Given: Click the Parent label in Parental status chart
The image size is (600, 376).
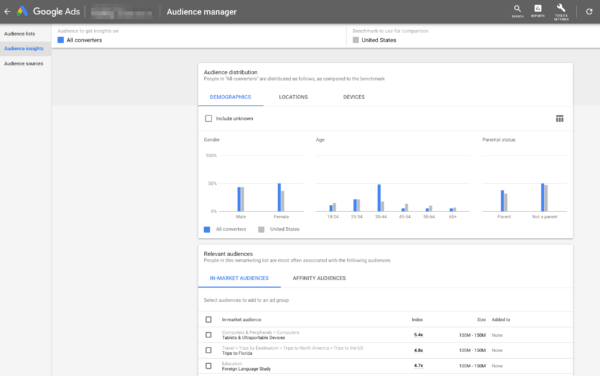Looking at the screenshot, I should [504, 217].
